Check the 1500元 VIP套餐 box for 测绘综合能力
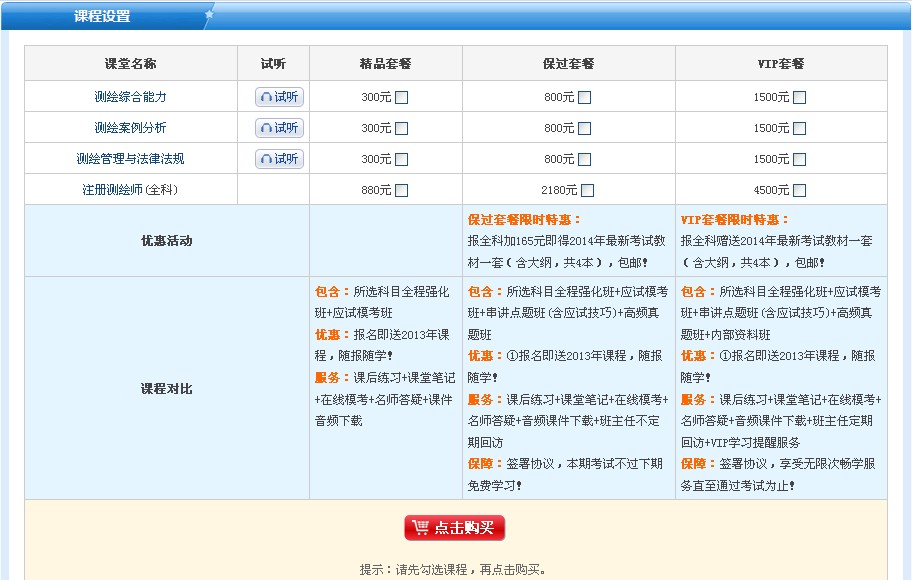 coord(800,98)
